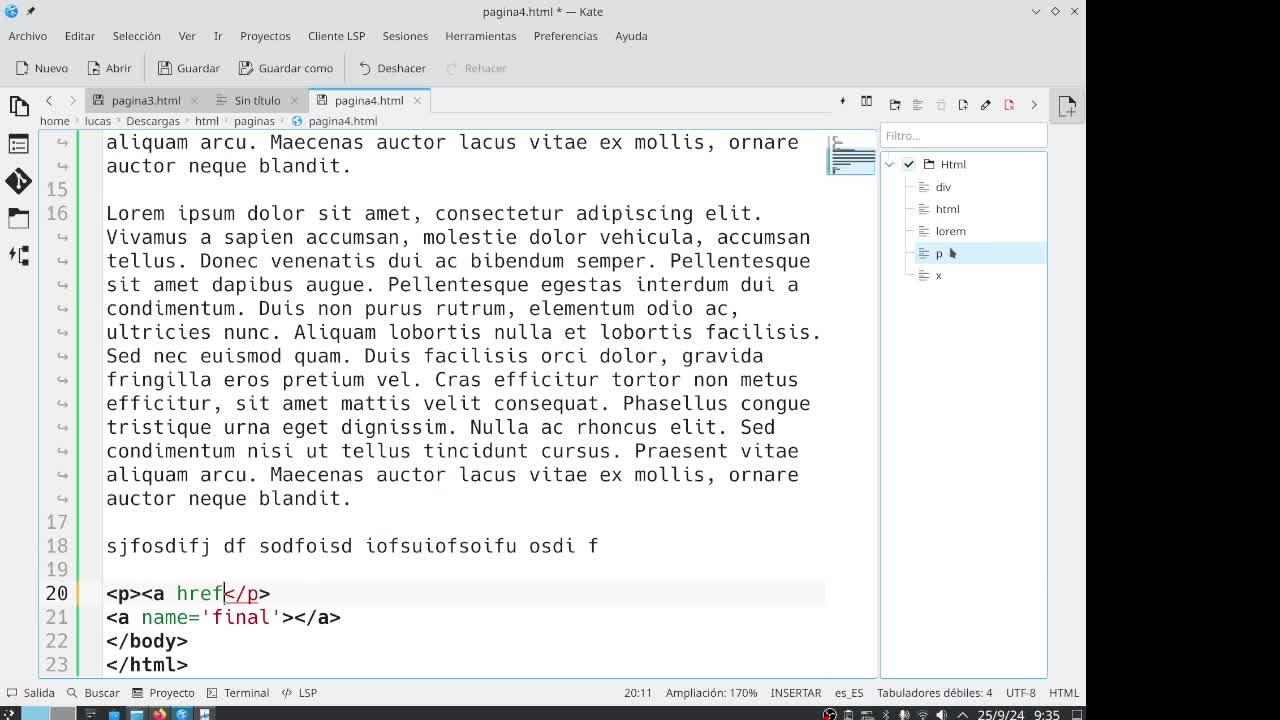The width and height of the screenshot is (1280, 720).
Task: Click the OBS icon in system tray
Action: click(830, 714)
